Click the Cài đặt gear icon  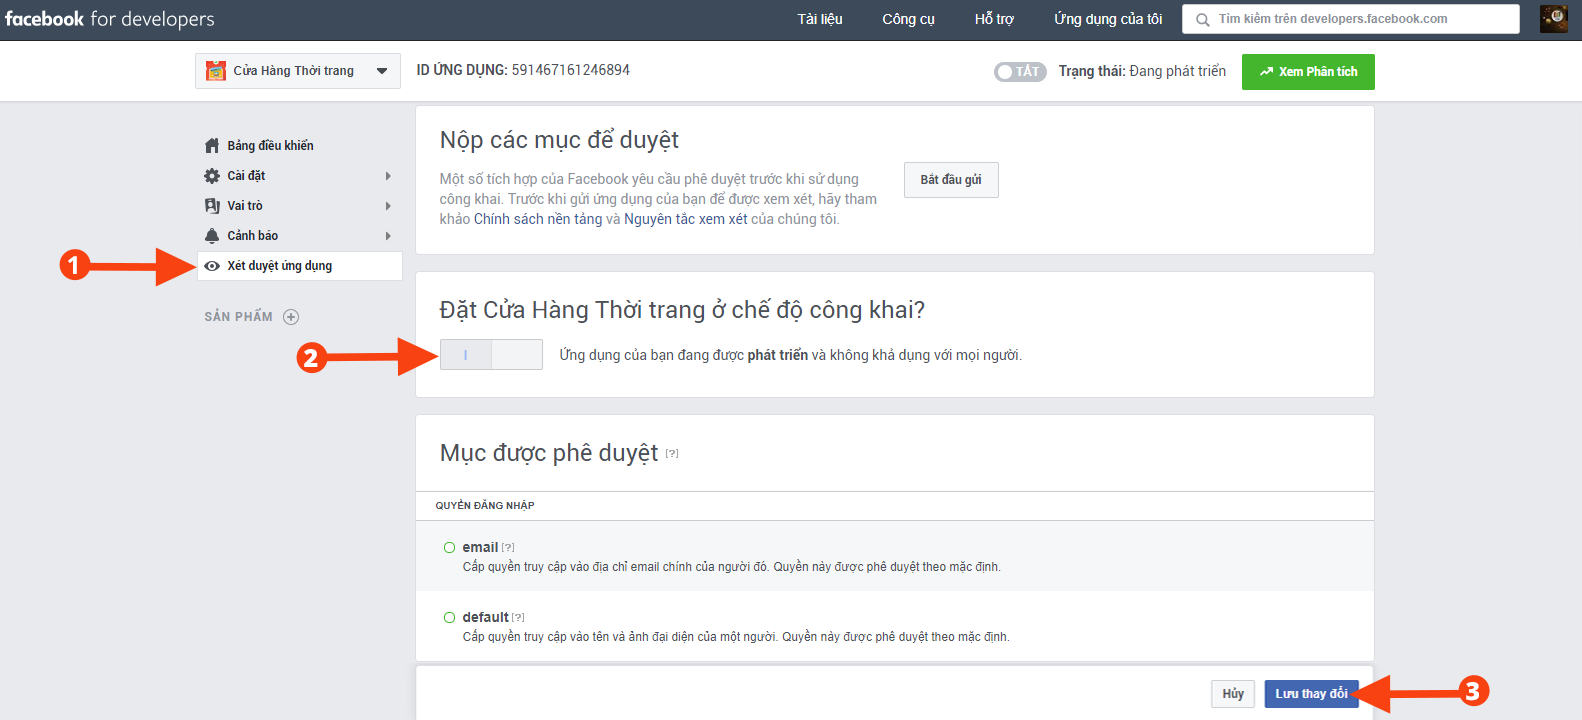tap(212, 176)
